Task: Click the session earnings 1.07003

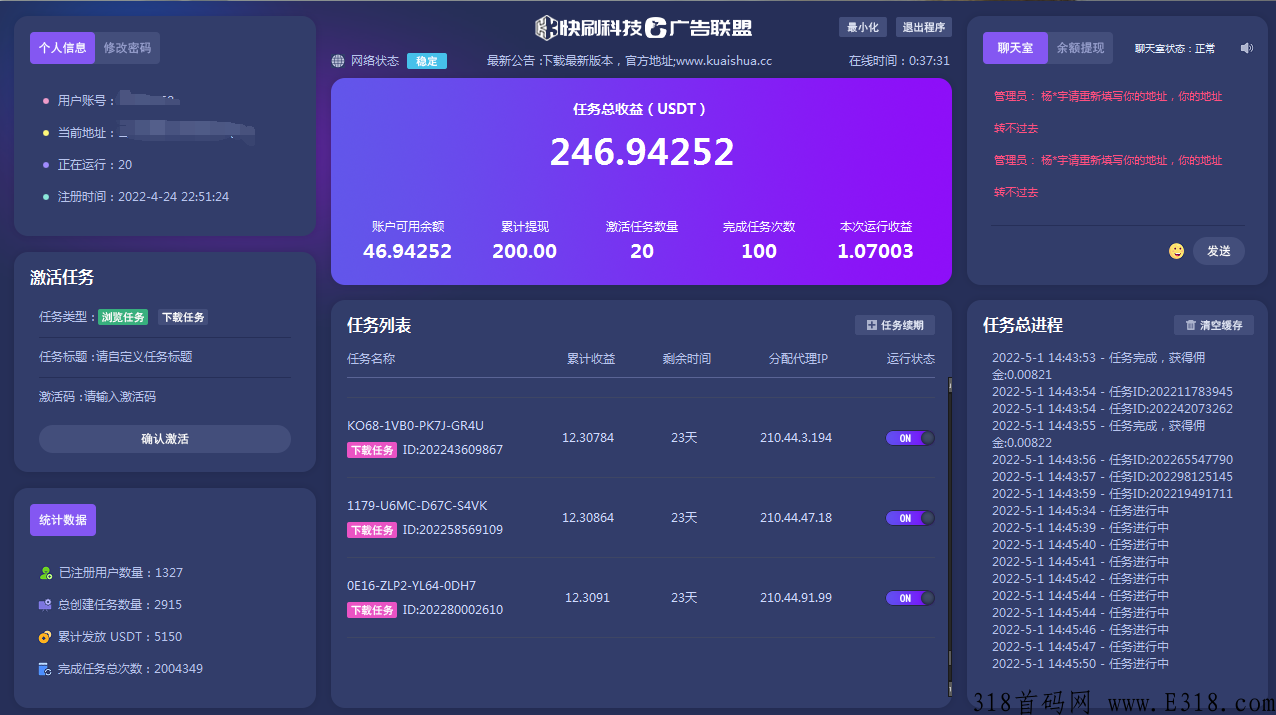Action: tap(875, 251)
